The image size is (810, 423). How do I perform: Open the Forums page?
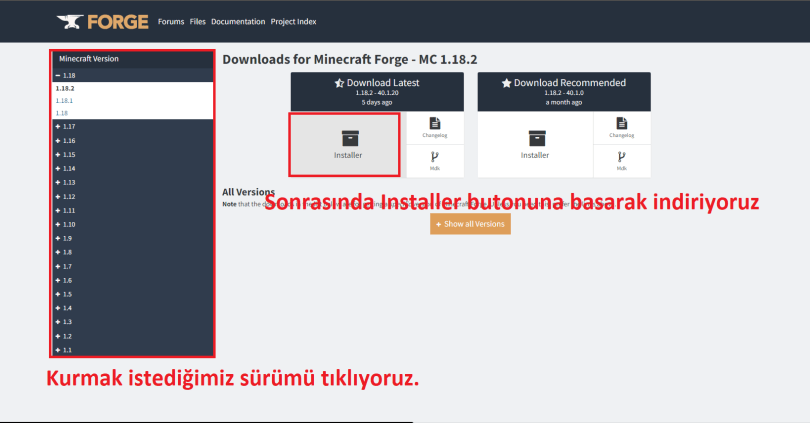171,22
